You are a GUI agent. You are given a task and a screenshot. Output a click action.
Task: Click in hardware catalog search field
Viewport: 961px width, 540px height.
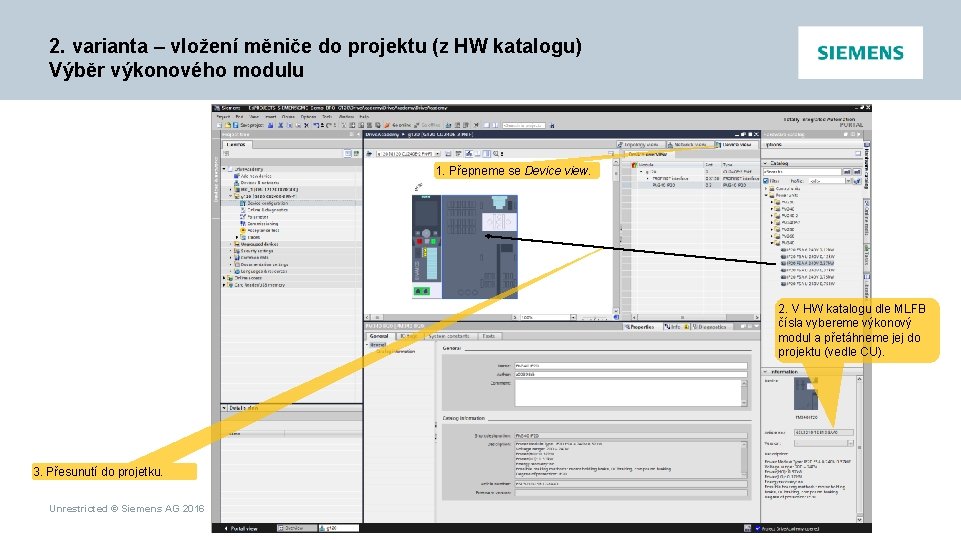(802, 172)
